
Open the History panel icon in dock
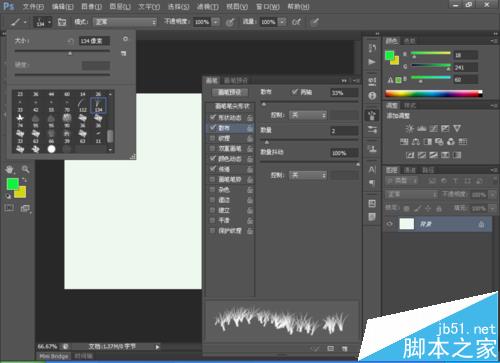click(372, 48)
